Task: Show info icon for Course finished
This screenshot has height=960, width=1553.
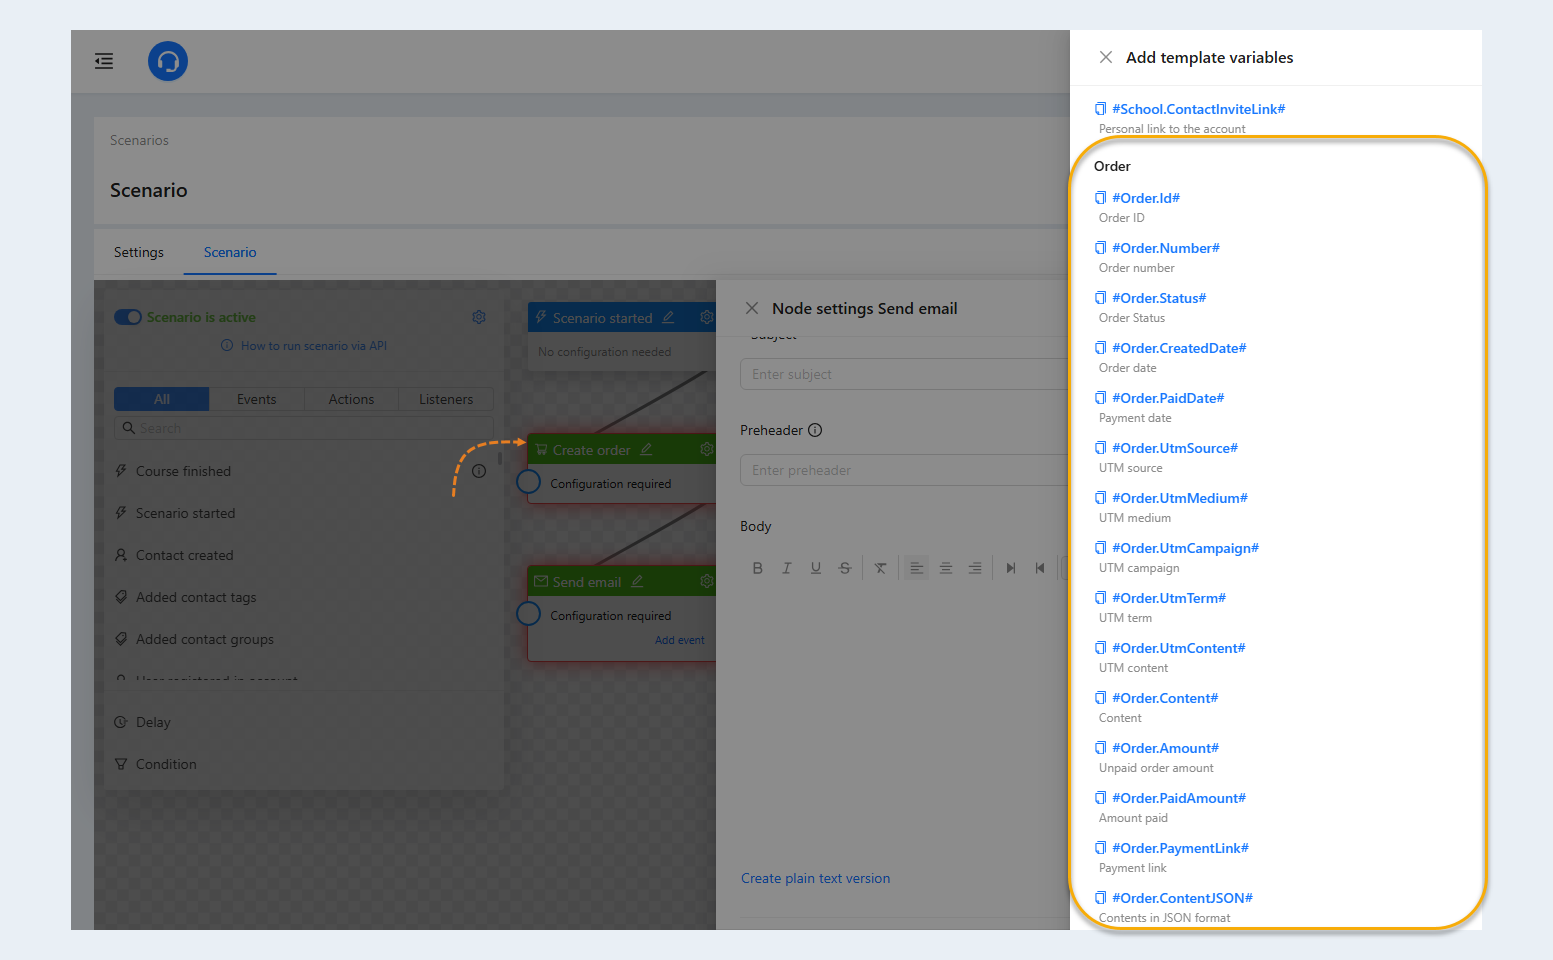Action: point(479,471)
